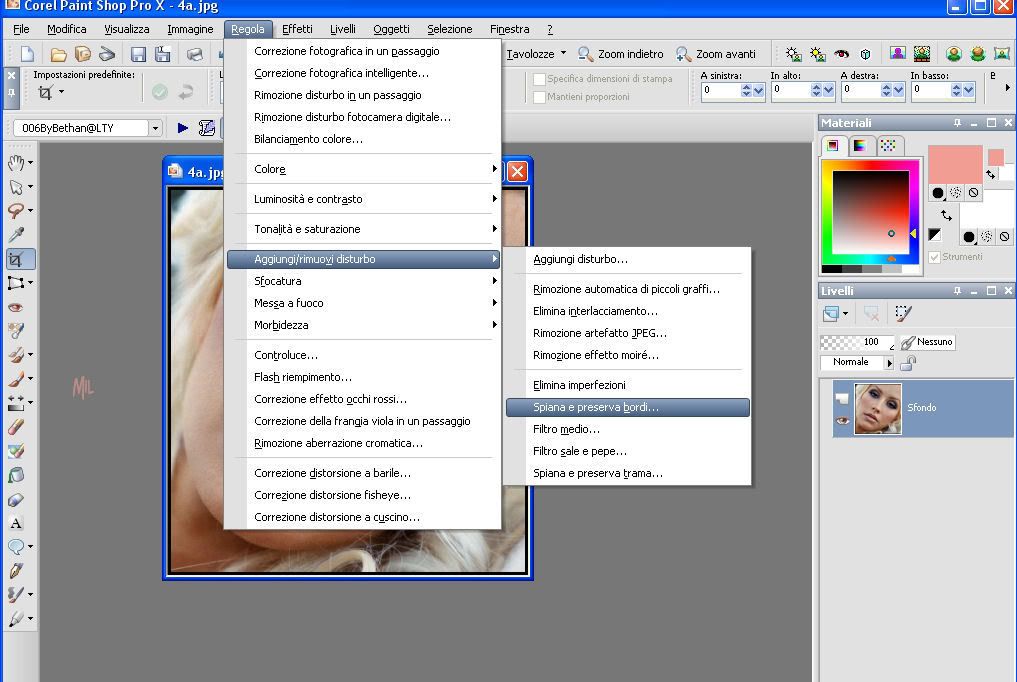This screenshot has width=1017, height=682.
Task: Select the Pan hand tool
Action: click(x=16, y=163)
